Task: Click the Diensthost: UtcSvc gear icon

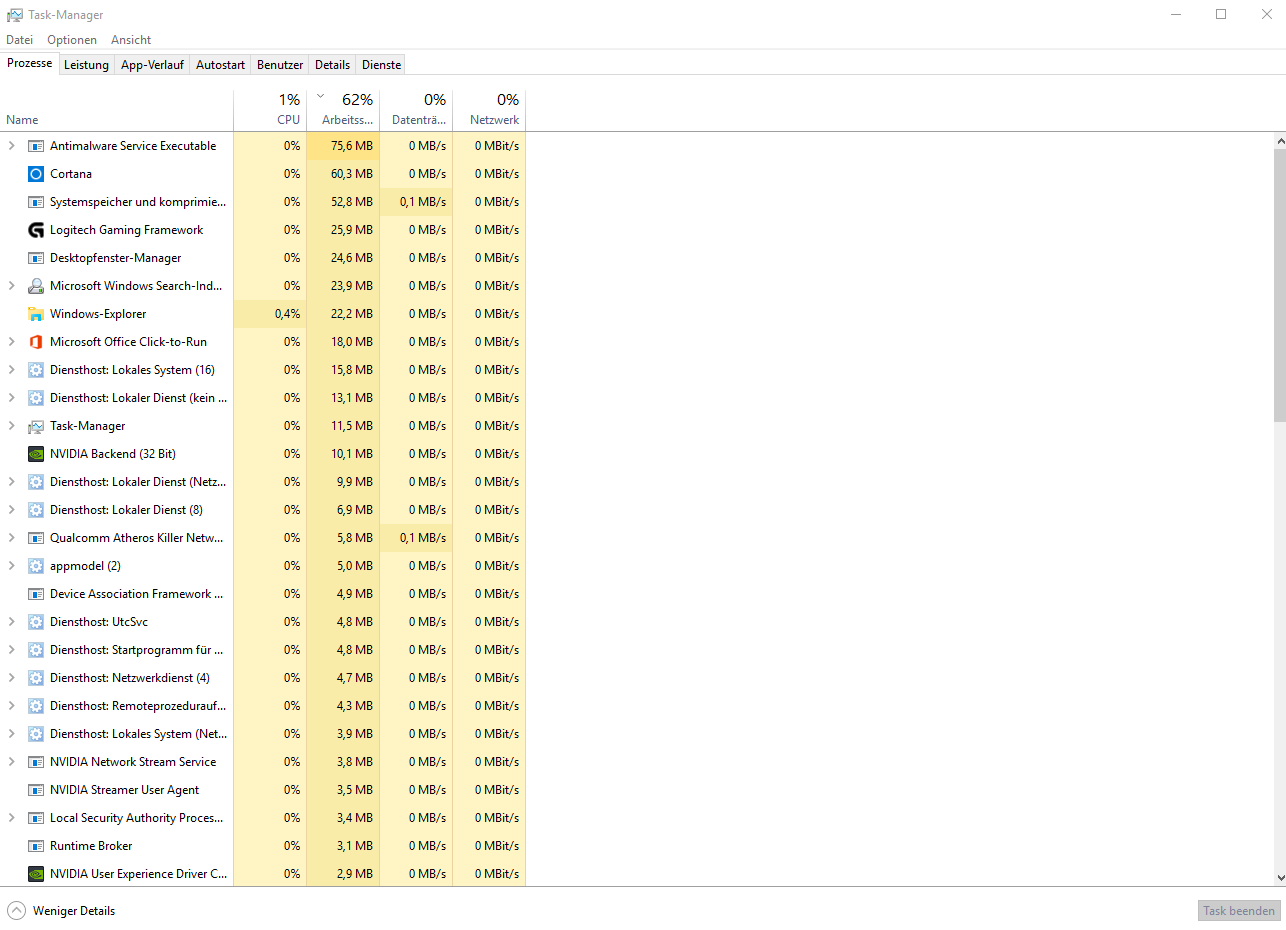Action: (36, 622)
